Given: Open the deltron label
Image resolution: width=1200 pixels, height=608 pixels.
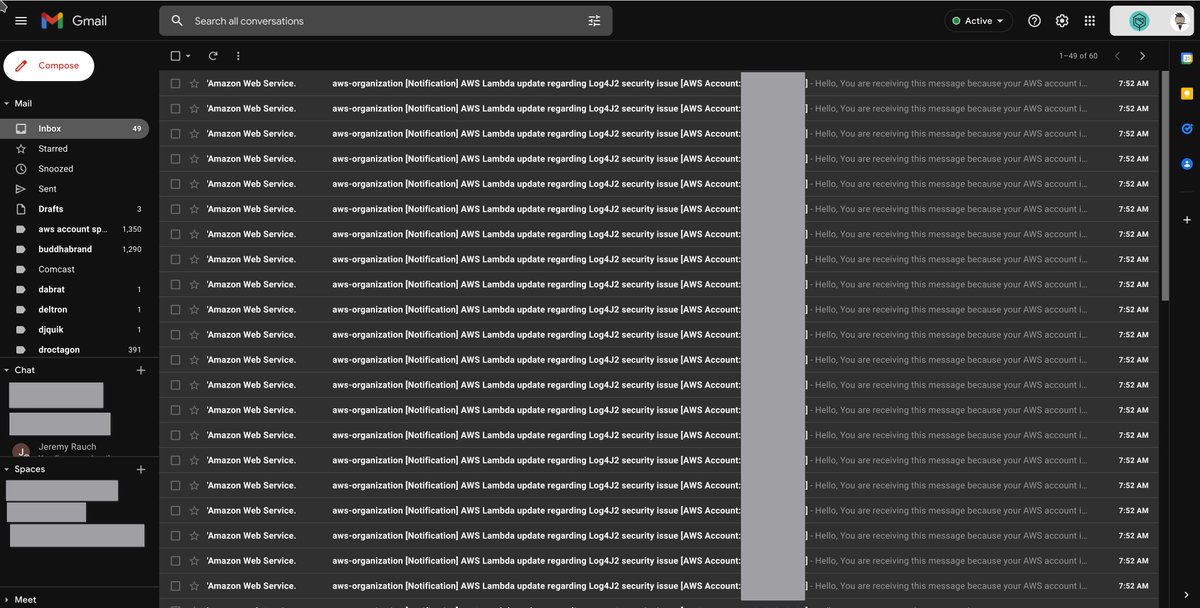Looking at the screenshot, I should pyautogui.click(x=74, y=309).
